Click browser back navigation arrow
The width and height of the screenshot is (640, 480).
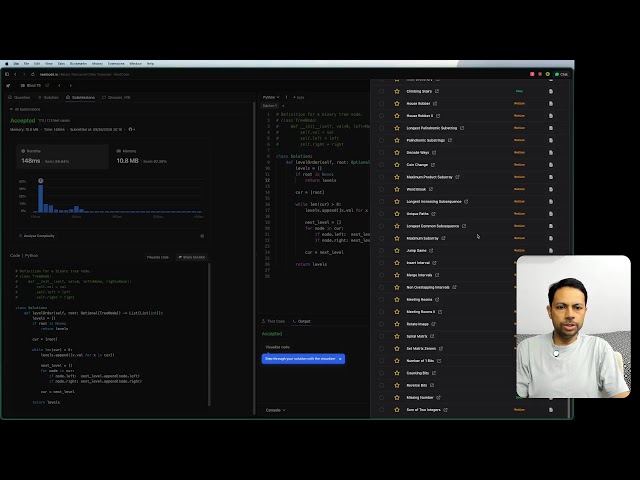coord(15,74)
